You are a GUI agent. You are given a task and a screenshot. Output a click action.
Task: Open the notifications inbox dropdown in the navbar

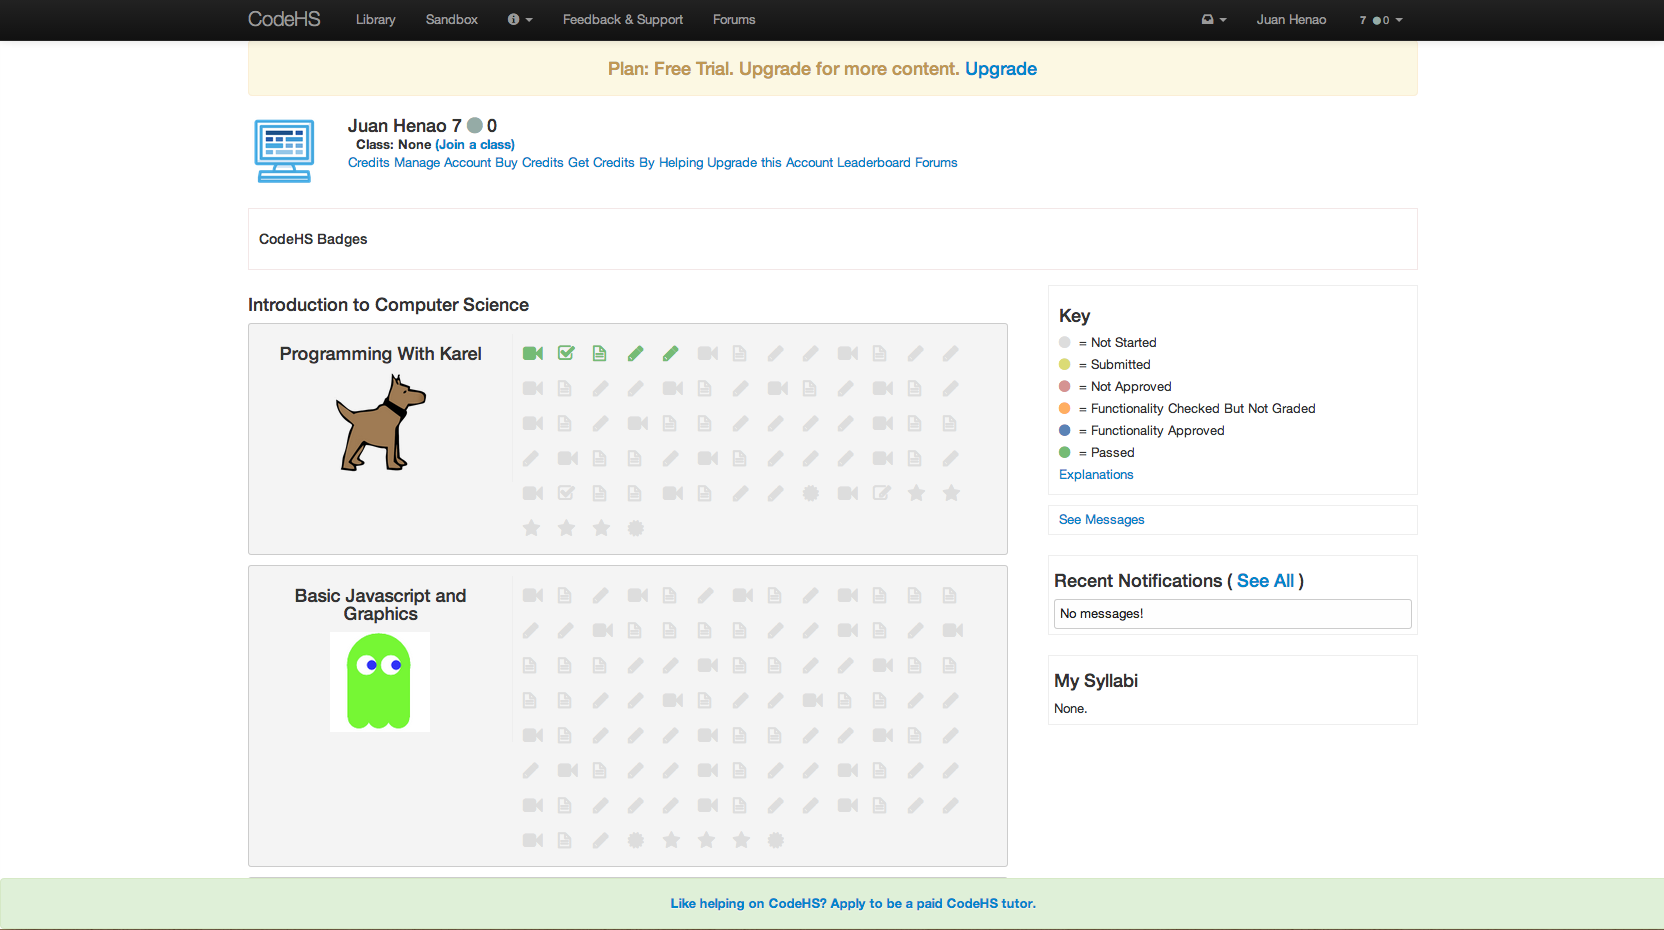point(1214,19)
